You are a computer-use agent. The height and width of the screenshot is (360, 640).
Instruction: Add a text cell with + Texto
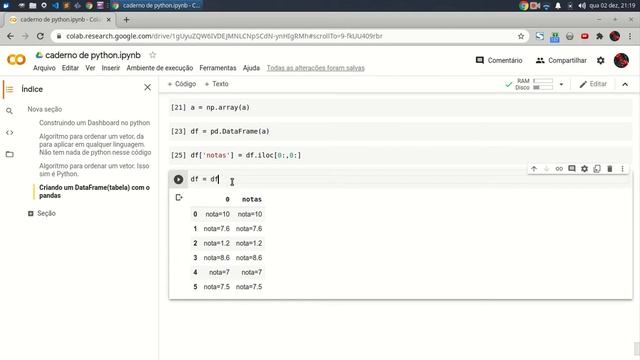pos(217,84)
